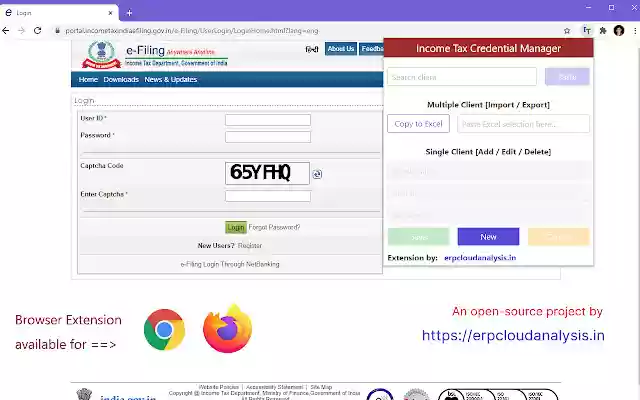The height and width of the screenshot is (400, 640).
Task: Bookmark this page with star icon
Action: [x=567, y=31]
